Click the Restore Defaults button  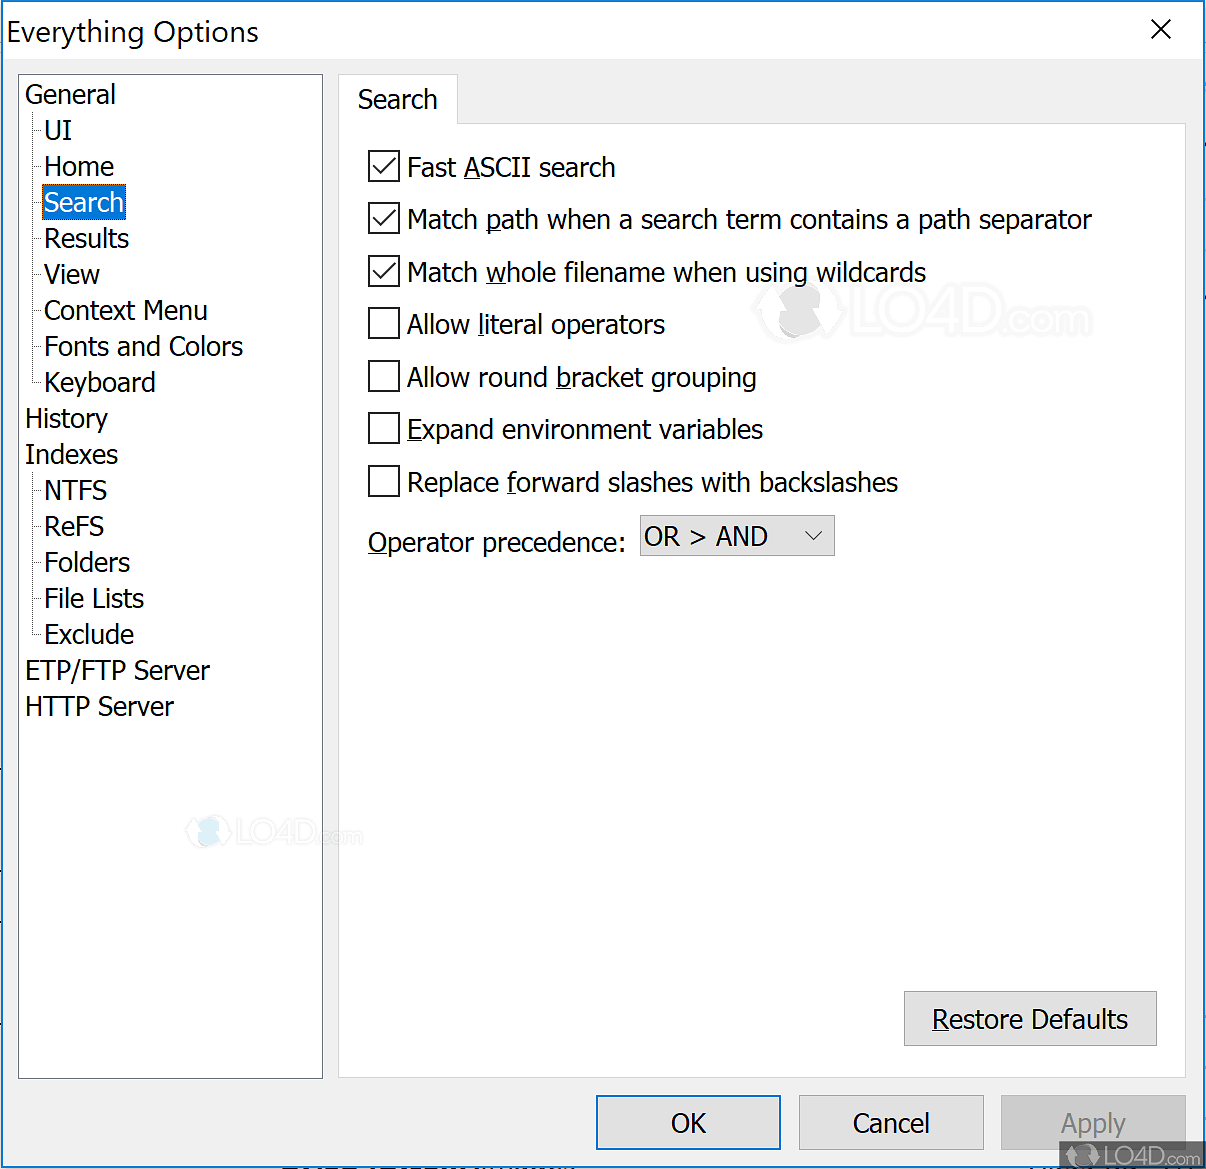pos(1030,1019)
